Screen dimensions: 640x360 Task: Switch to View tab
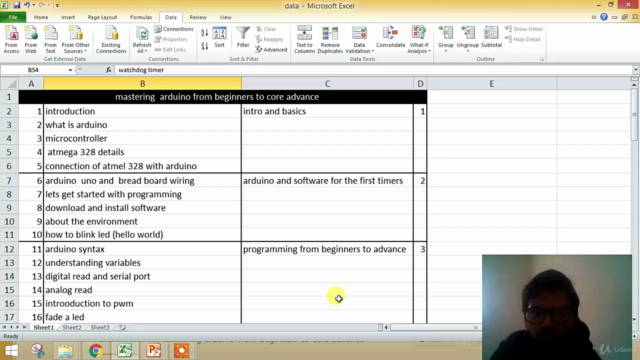tap(225, 17)
